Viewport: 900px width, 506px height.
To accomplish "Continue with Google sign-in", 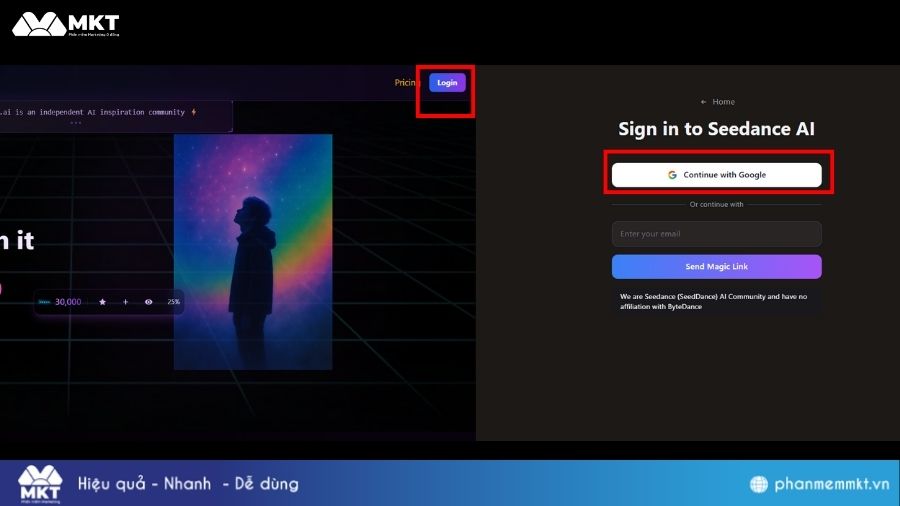I will point(716,175).
